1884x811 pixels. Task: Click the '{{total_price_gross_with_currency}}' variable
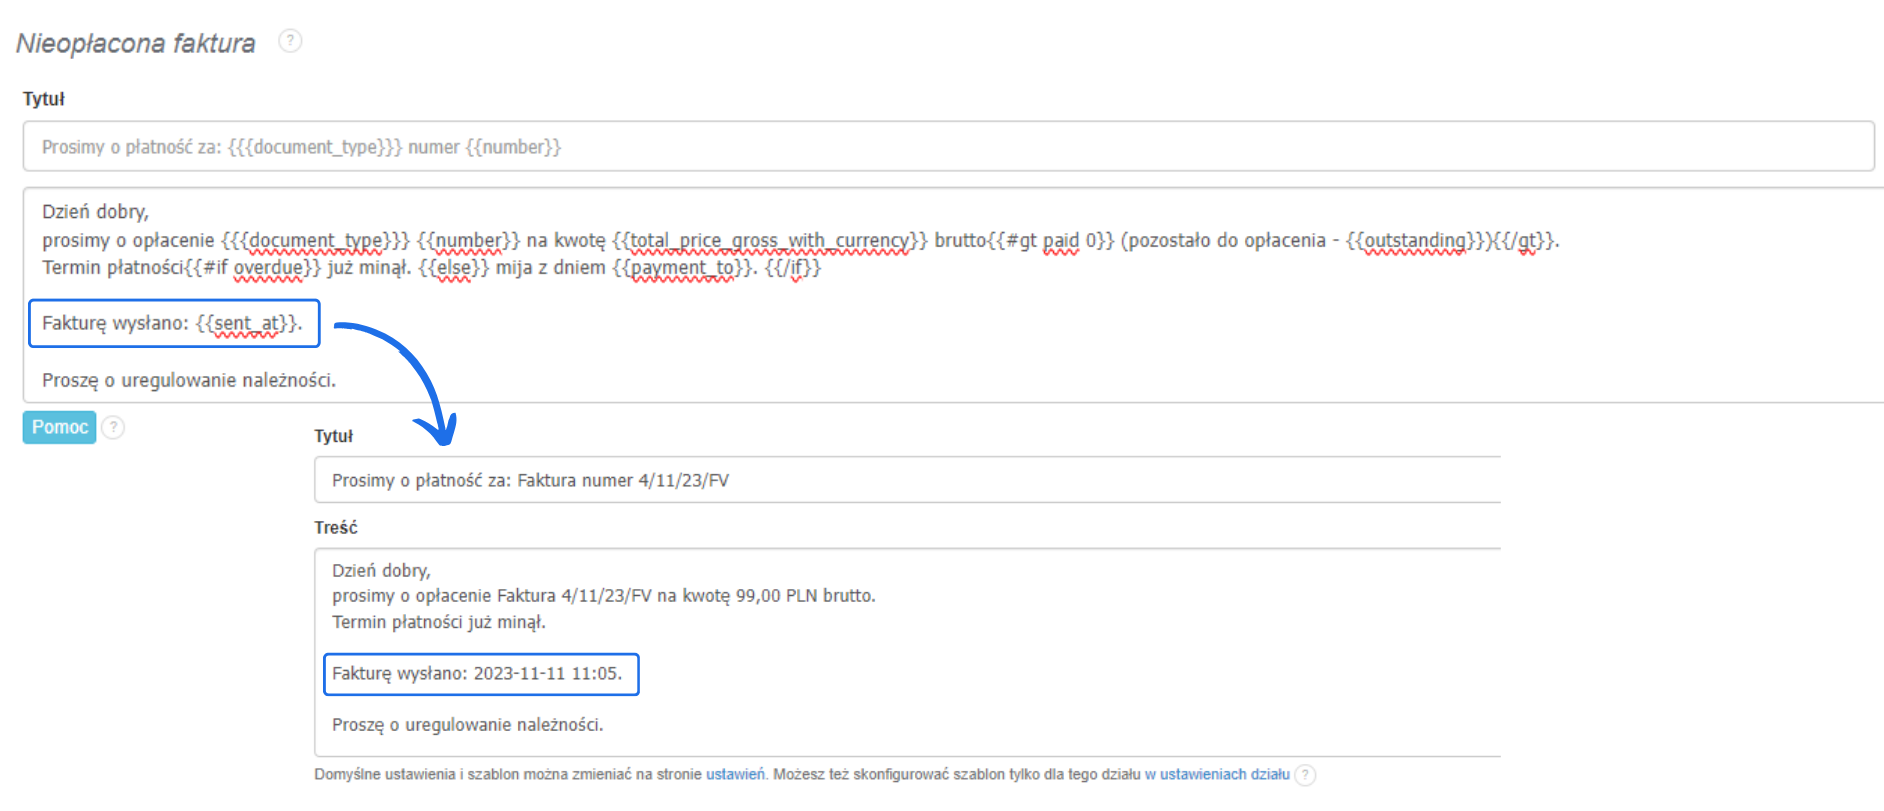click(x=770, y=241)
